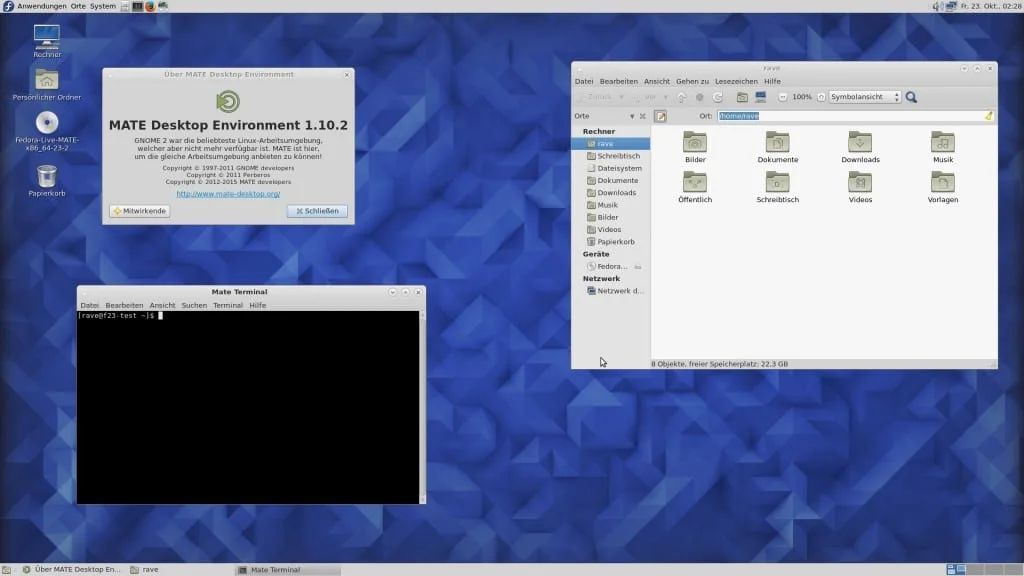Open forward history dropdown arrow
Screen dimensions: 1024x576
tap(665, 97)
